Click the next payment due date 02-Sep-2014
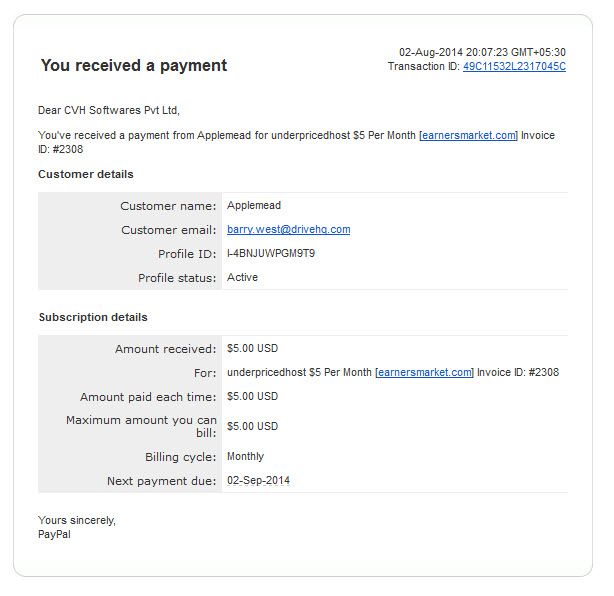Screen dimensions: 614x596 click(258, 480)
